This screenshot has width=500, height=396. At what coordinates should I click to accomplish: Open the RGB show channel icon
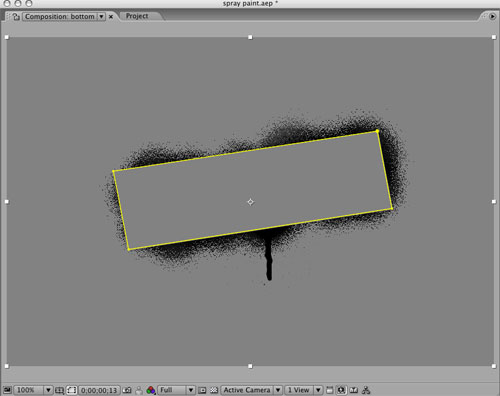tap(151, 390)
